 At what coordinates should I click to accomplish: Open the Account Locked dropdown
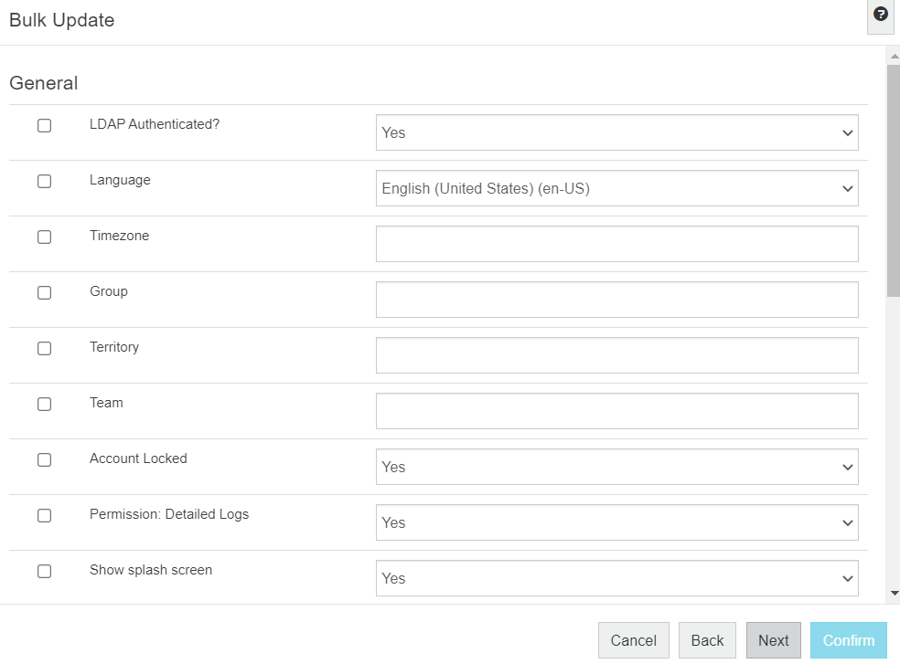coord(617,467)
